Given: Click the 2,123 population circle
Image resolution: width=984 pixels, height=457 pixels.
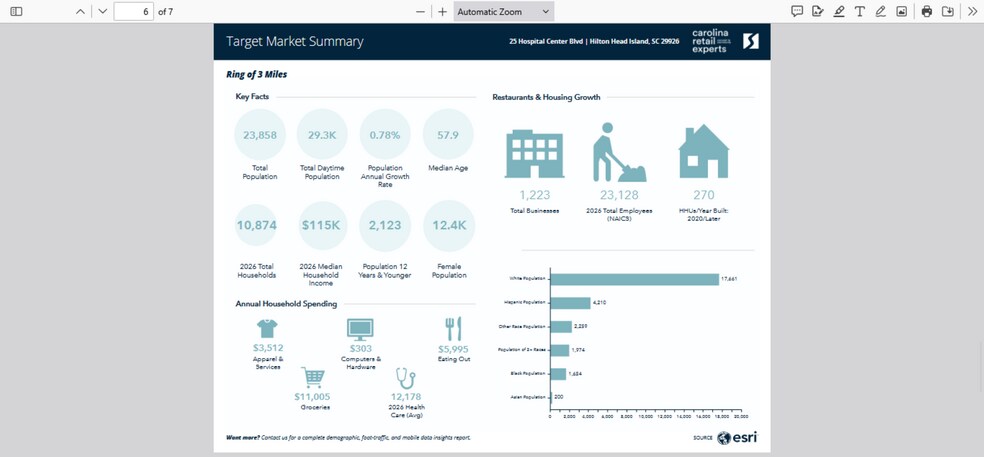Looking at the screenshot, I should [385, 225].
